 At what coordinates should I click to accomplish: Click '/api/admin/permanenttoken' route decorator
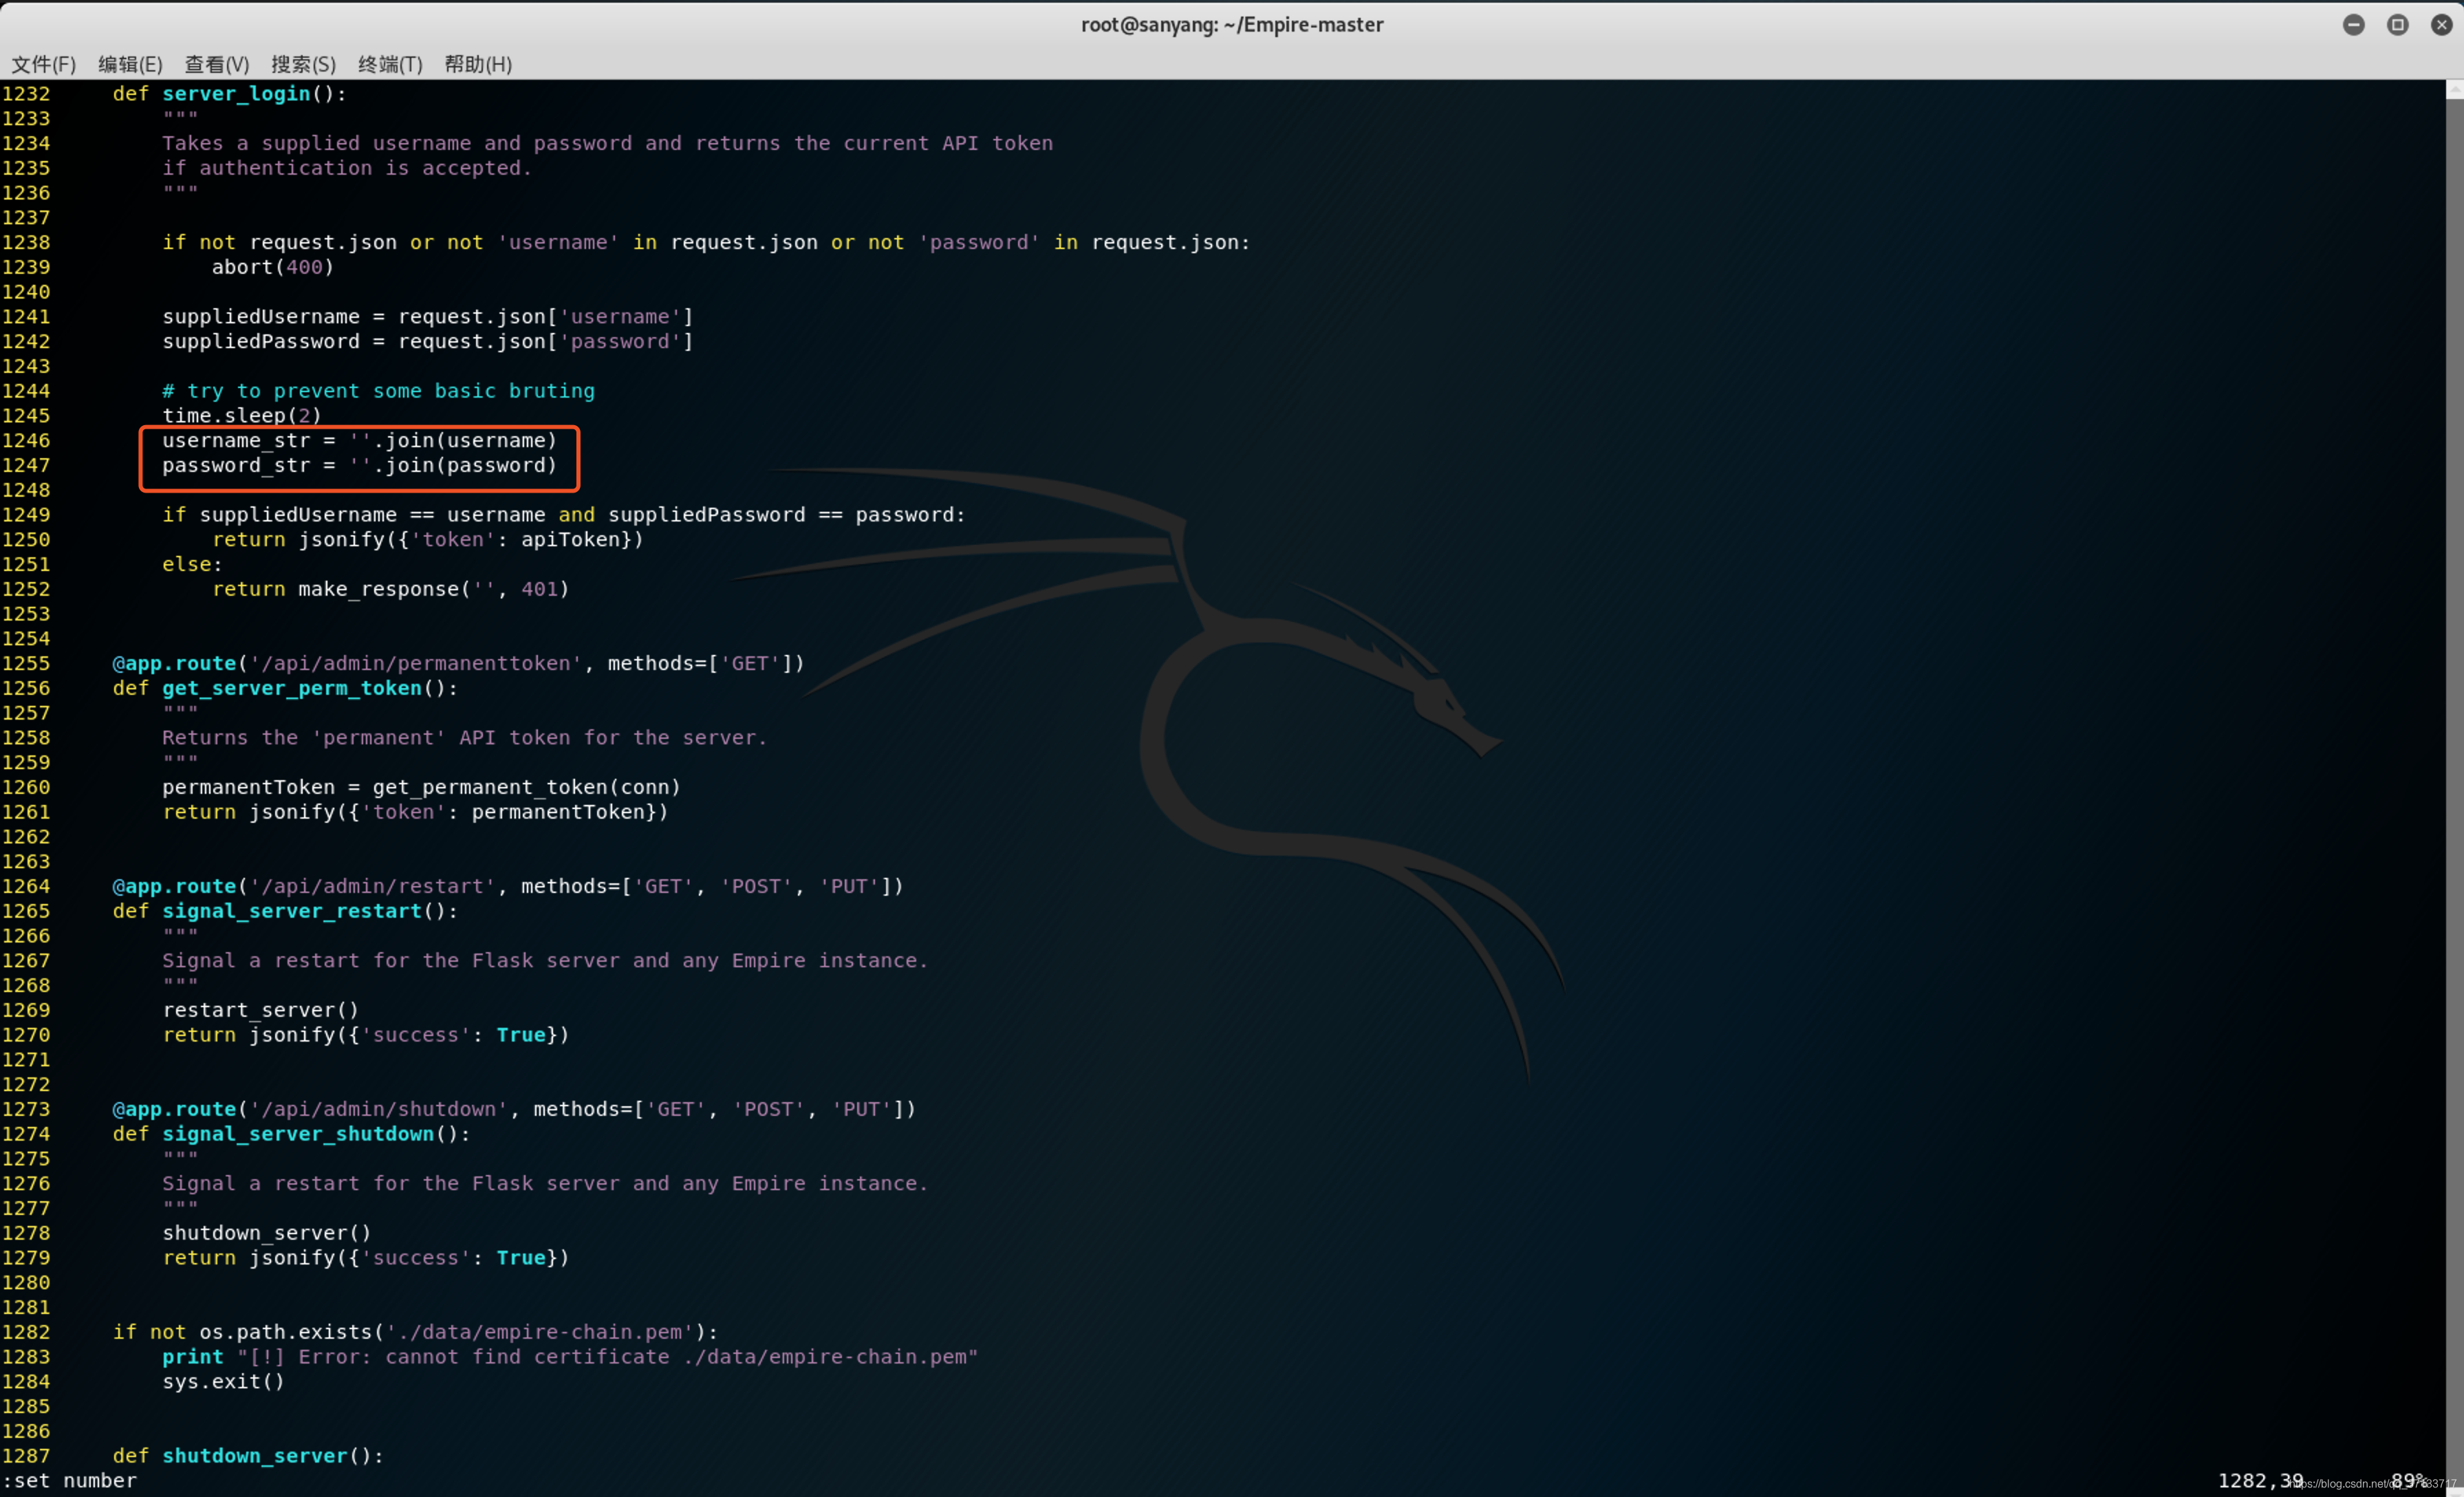tap(458, 663)
